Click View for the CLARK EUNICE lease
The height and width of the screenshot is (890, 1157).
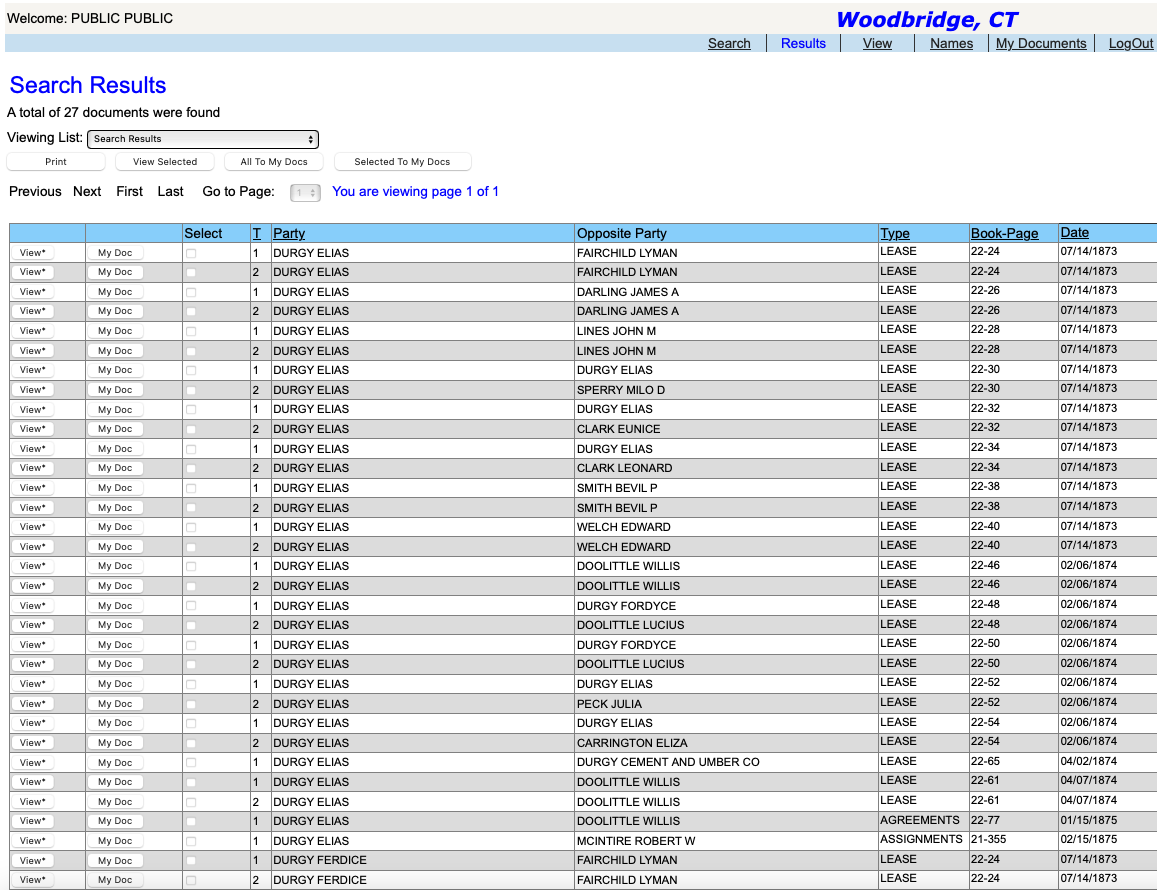click(x=32, y=429)
